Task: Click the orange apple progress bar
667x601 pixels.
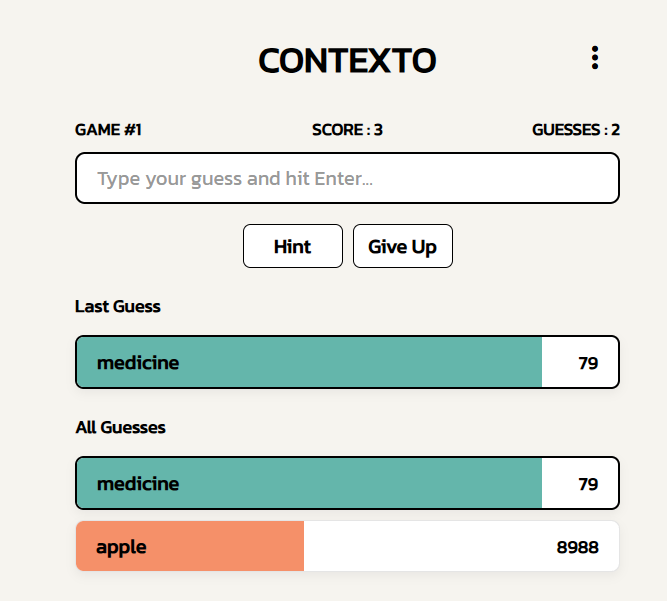Action: click(x=190, y=546)
